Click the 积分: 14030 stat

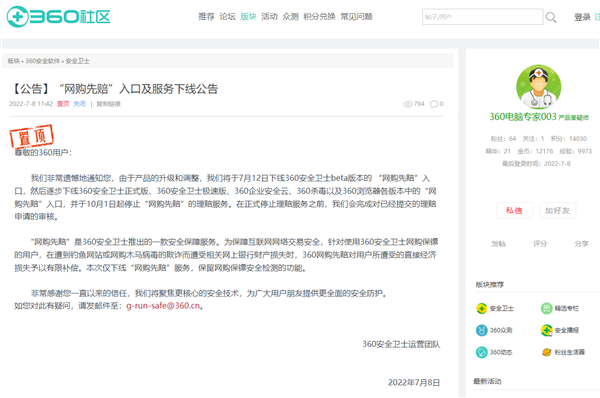pyautogui.click(x=569, y=139)
